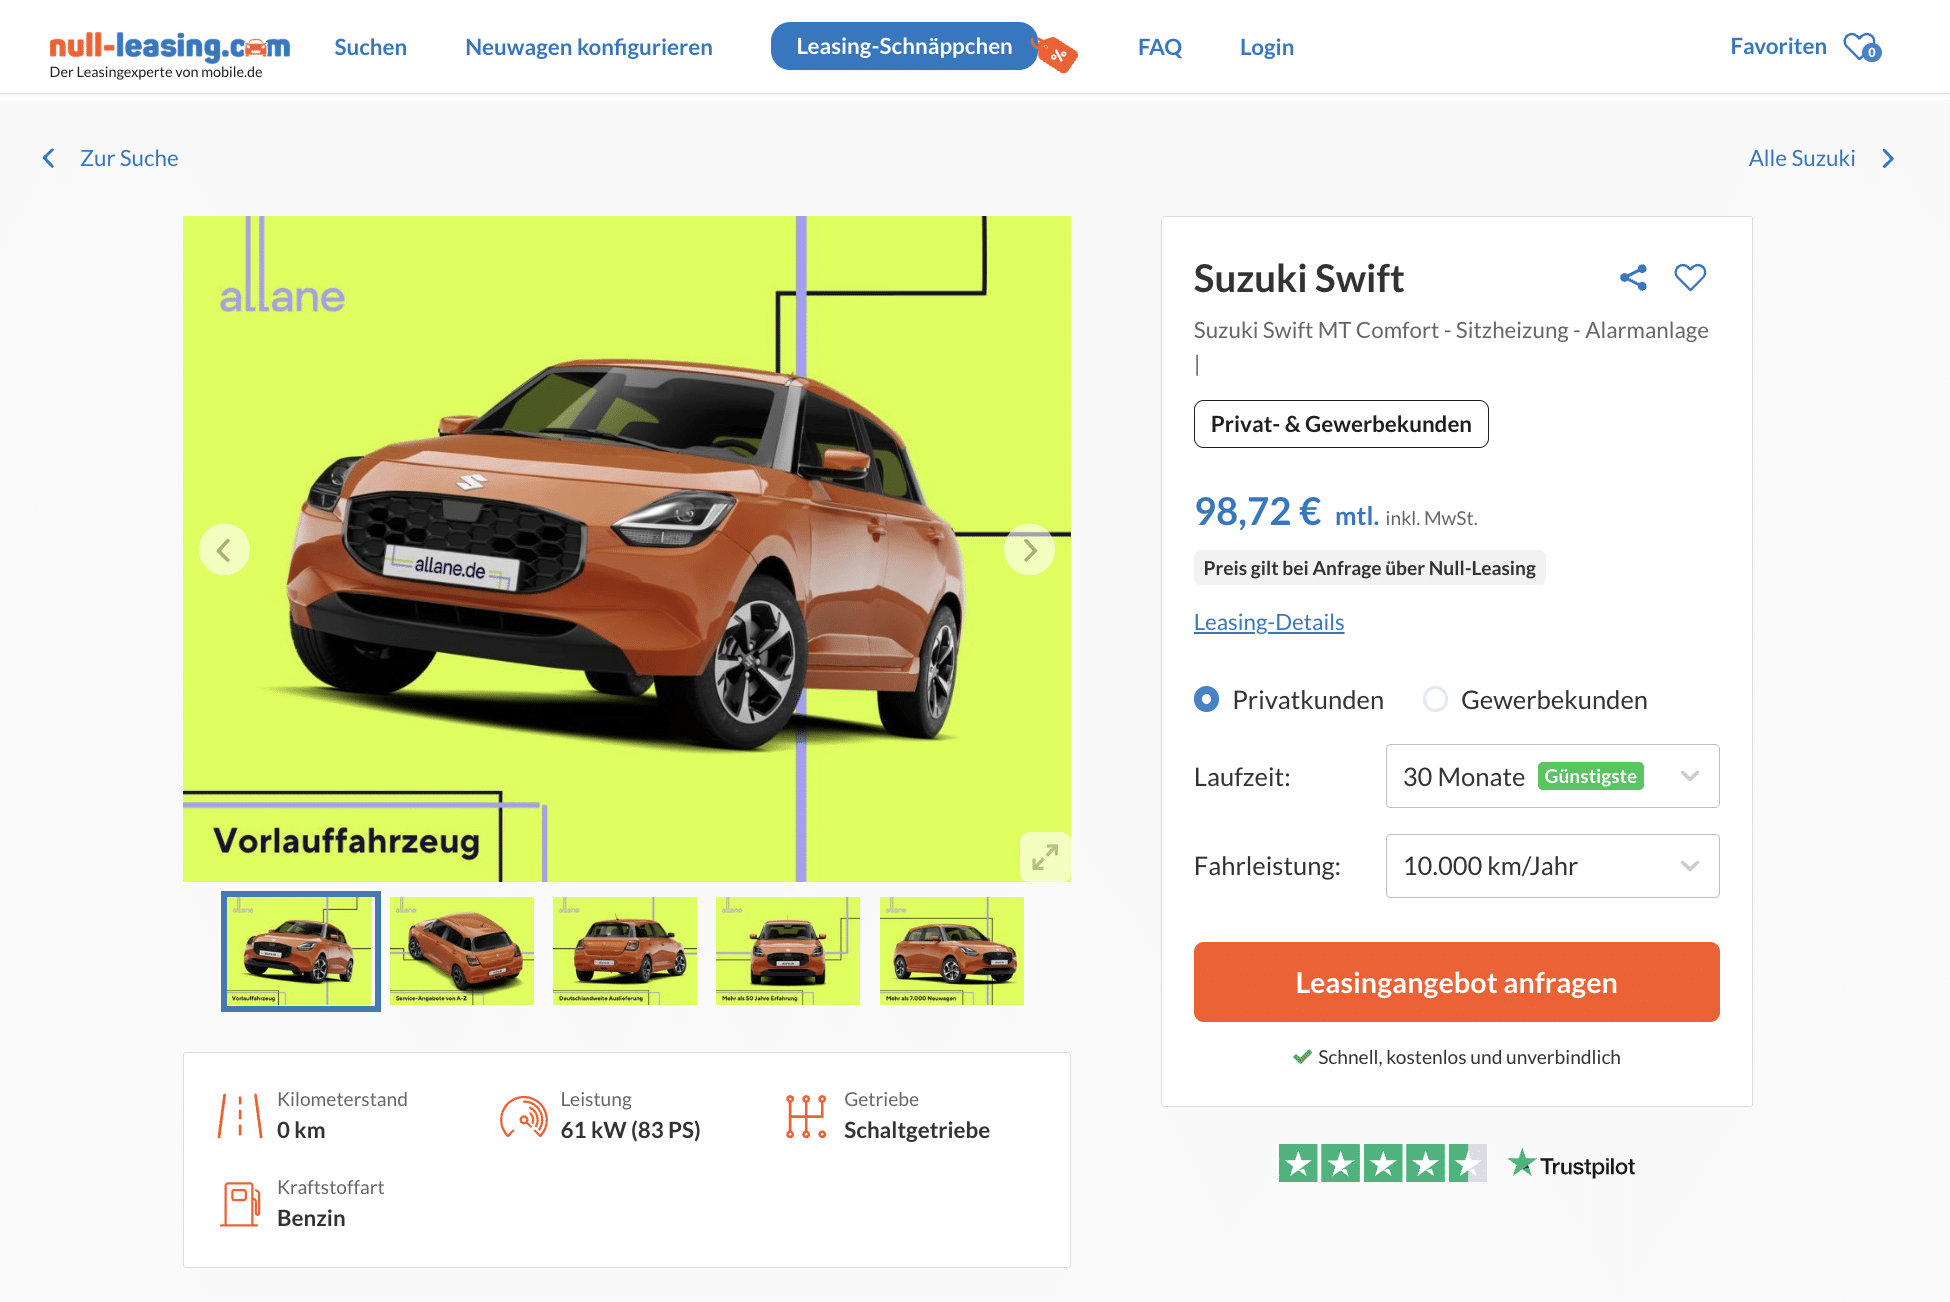Screen dimensions: 1950x1302
Task: Click the 0 km mileage value
Action: click(301, 1130)
